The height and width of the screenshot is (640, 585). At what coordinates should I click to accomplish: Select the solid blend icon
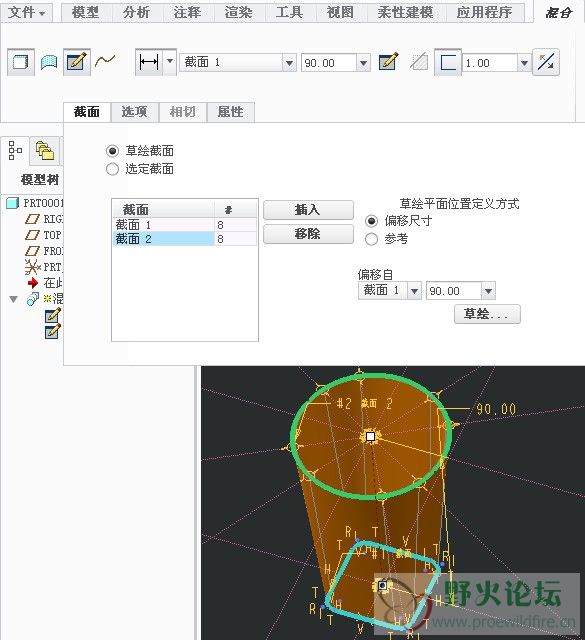click(x=20, y=62)
